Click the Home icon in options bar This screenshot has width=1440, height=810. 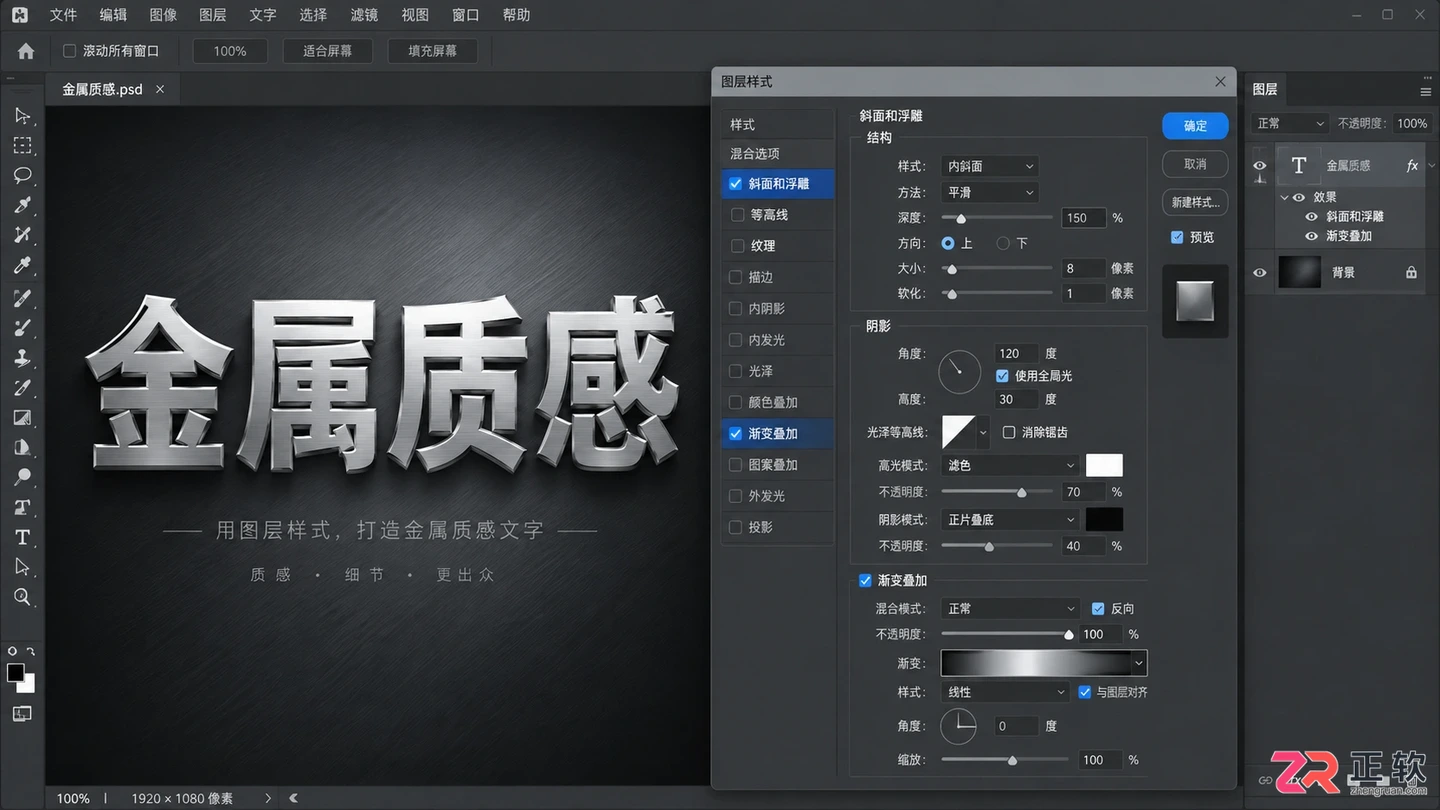coord(26,51)
